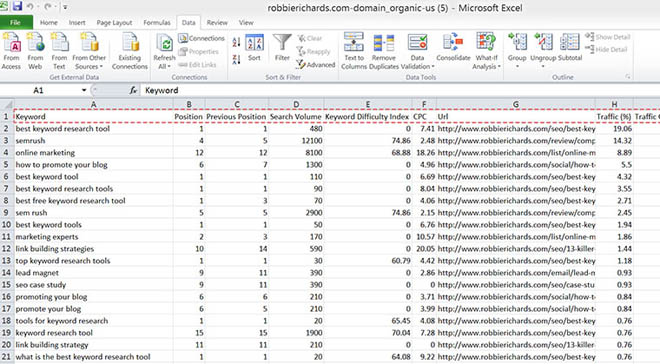
Task: Click the Save icon in quick access toolbar
Action: point(17,7)
